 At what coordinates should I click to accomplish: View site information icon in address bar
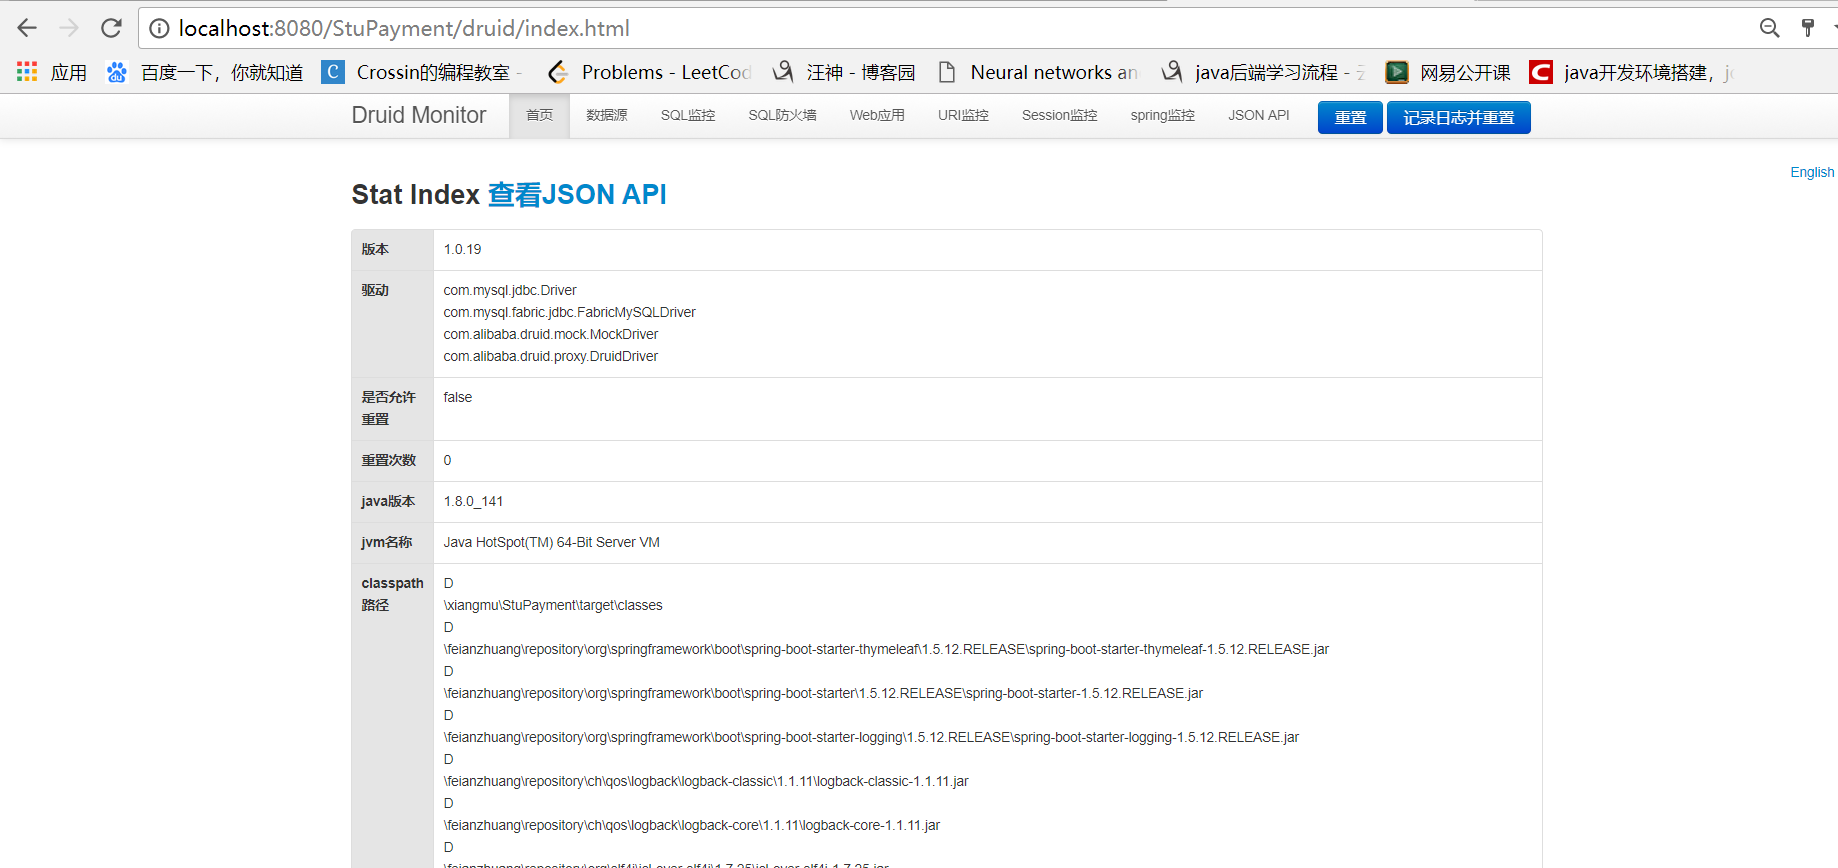click(159, 28)
